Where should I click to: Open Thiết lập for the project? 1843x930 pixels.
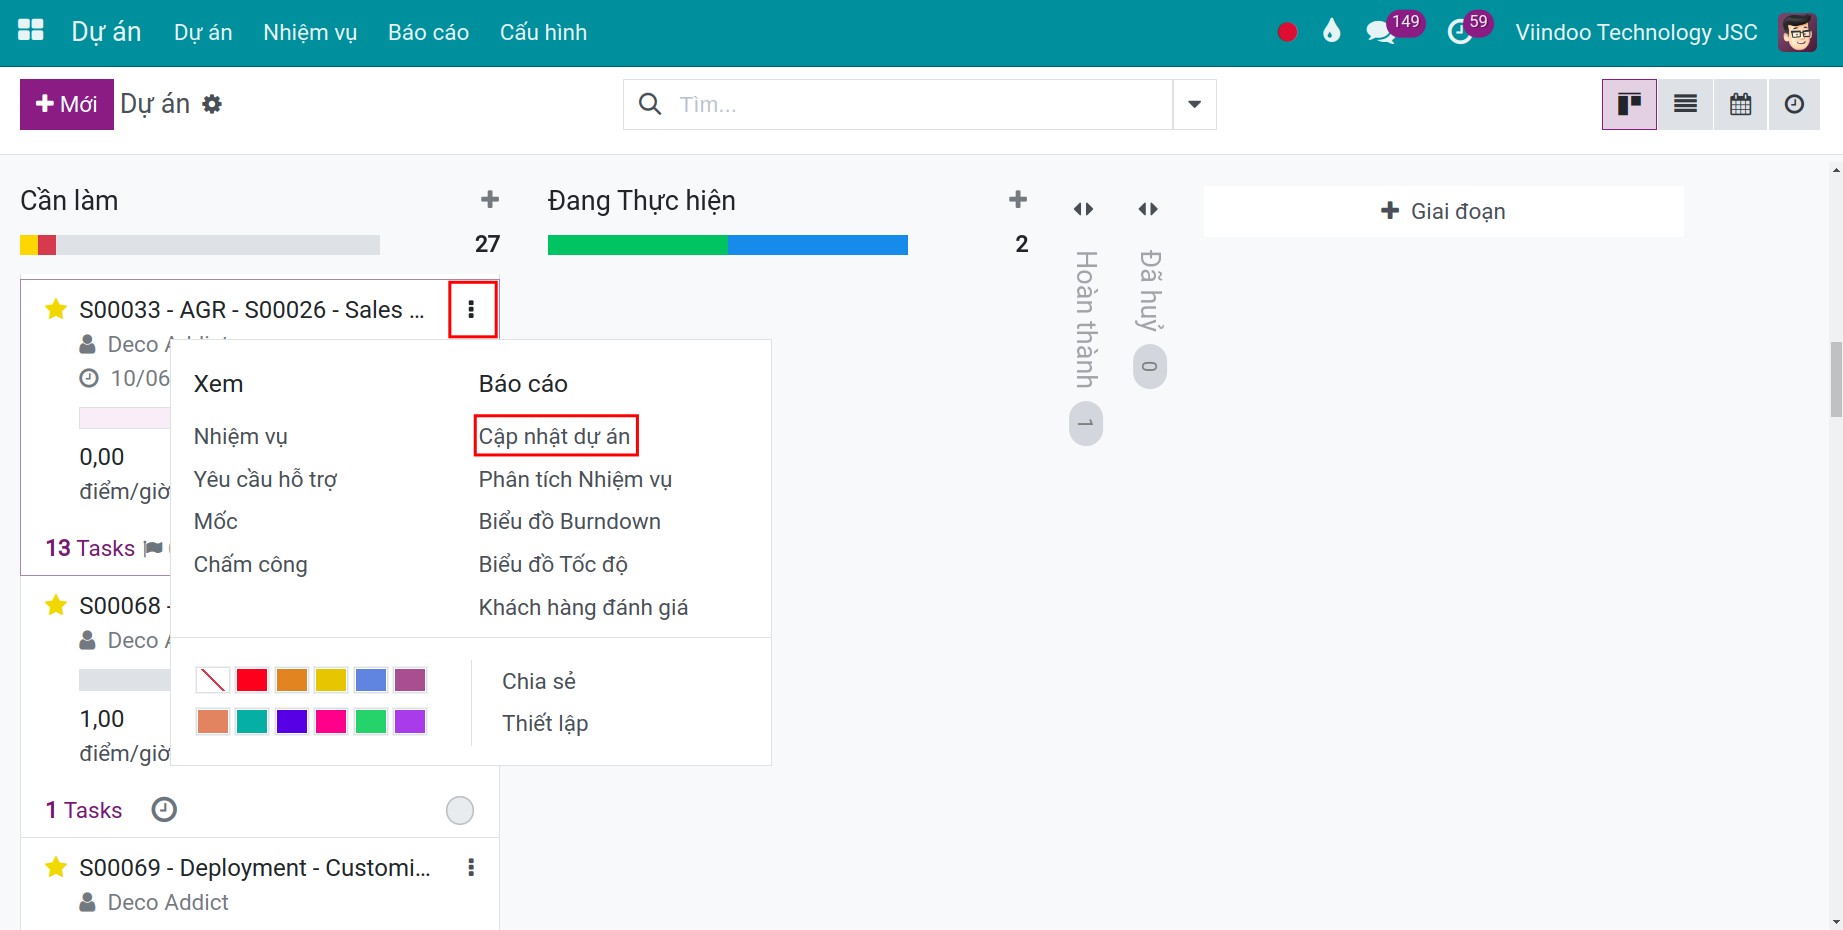tap(545, 723)
